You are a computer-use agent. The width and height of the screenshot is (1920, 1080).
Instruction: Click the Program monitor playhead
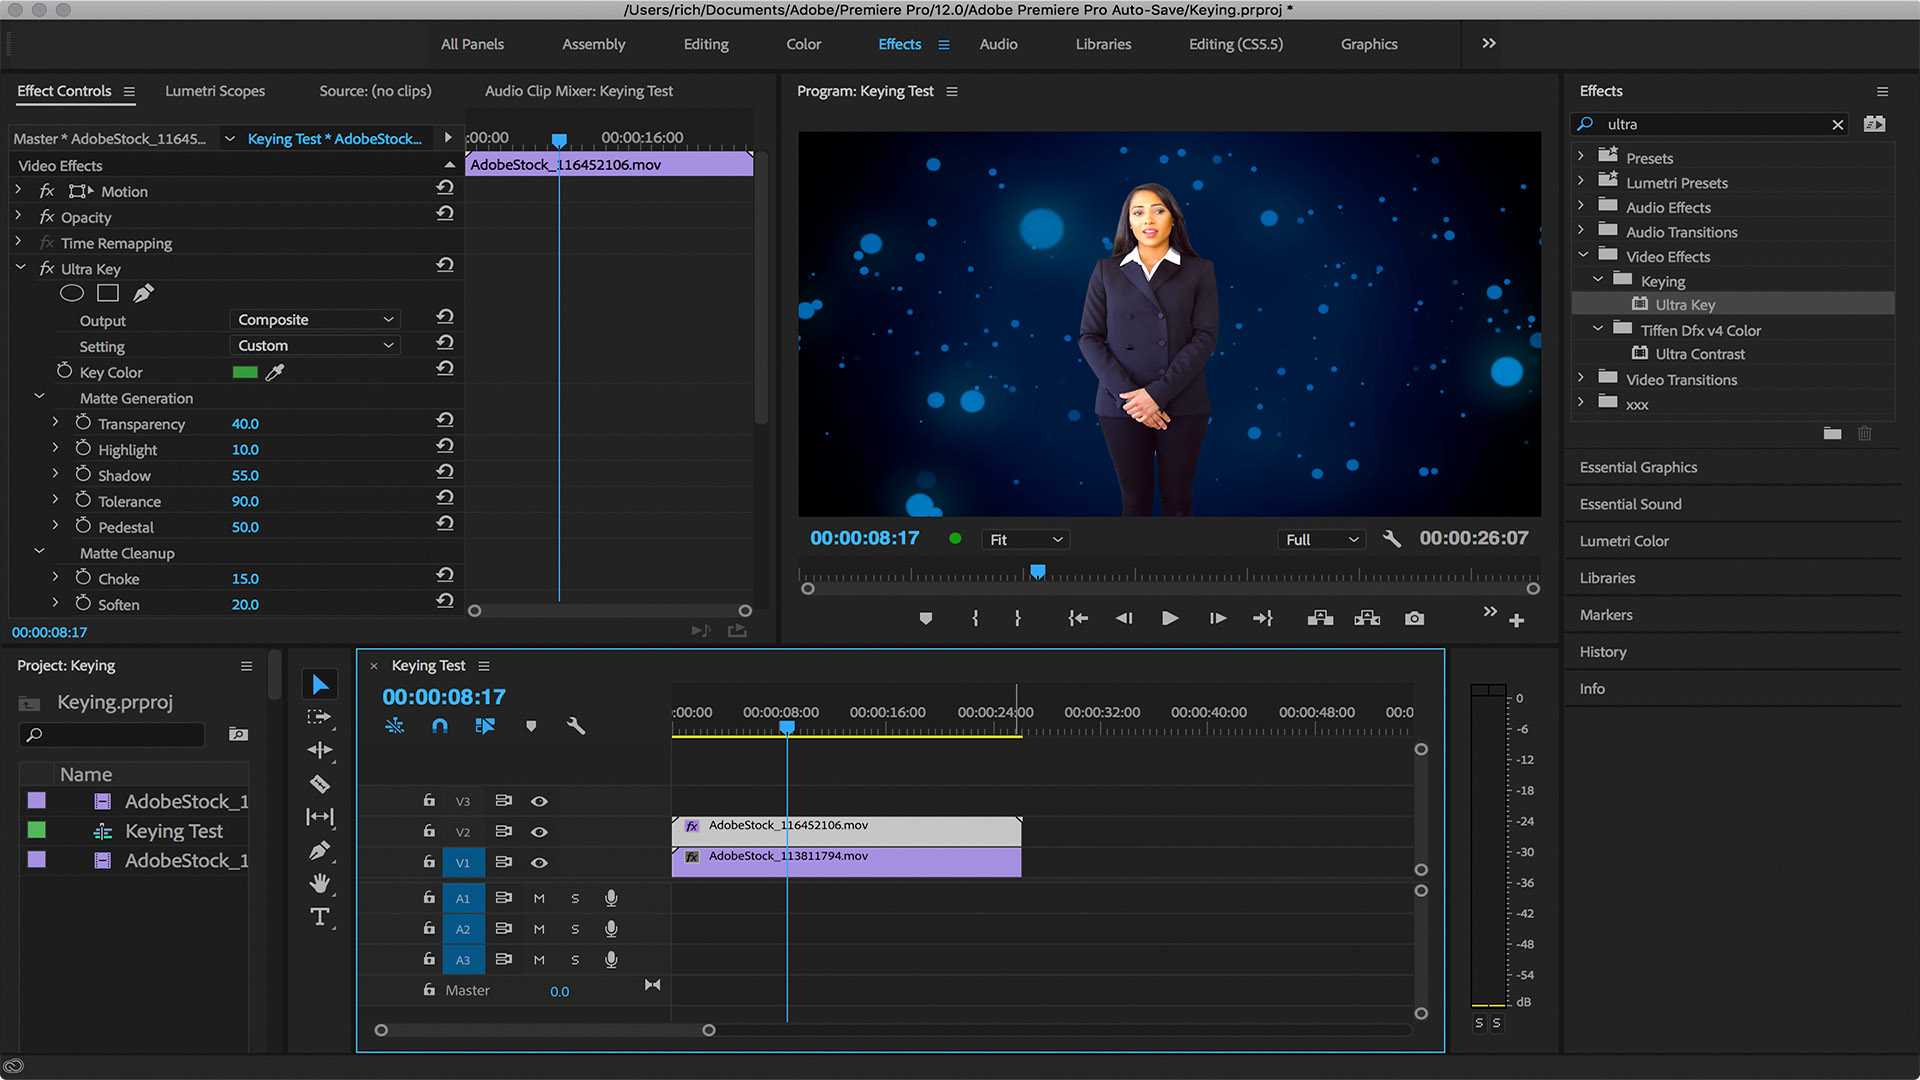click(1038, 571)
